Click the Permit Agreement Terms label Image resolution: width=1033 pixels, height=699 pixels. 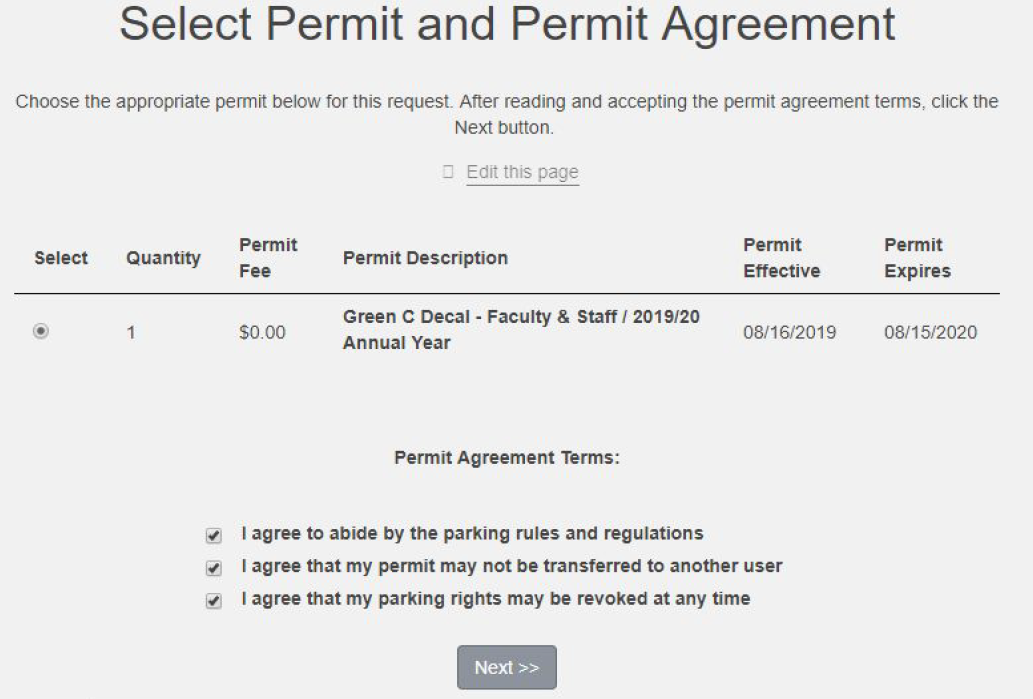[507, 458]
